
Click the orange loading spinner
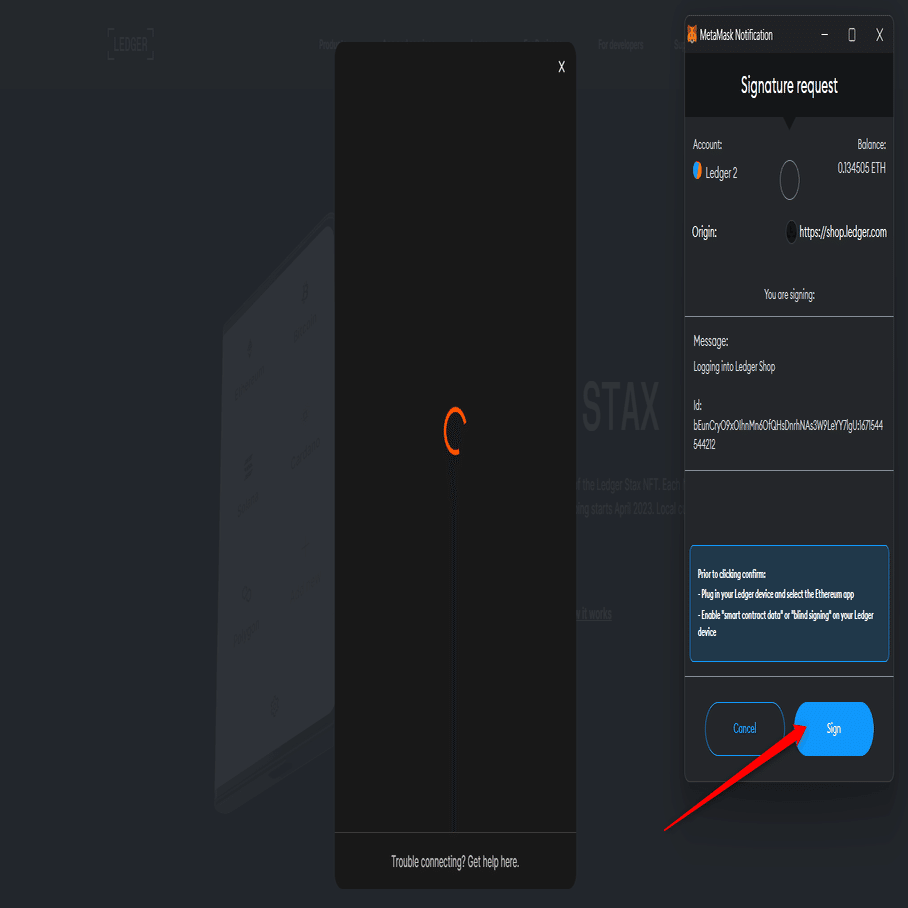(455, 431)
